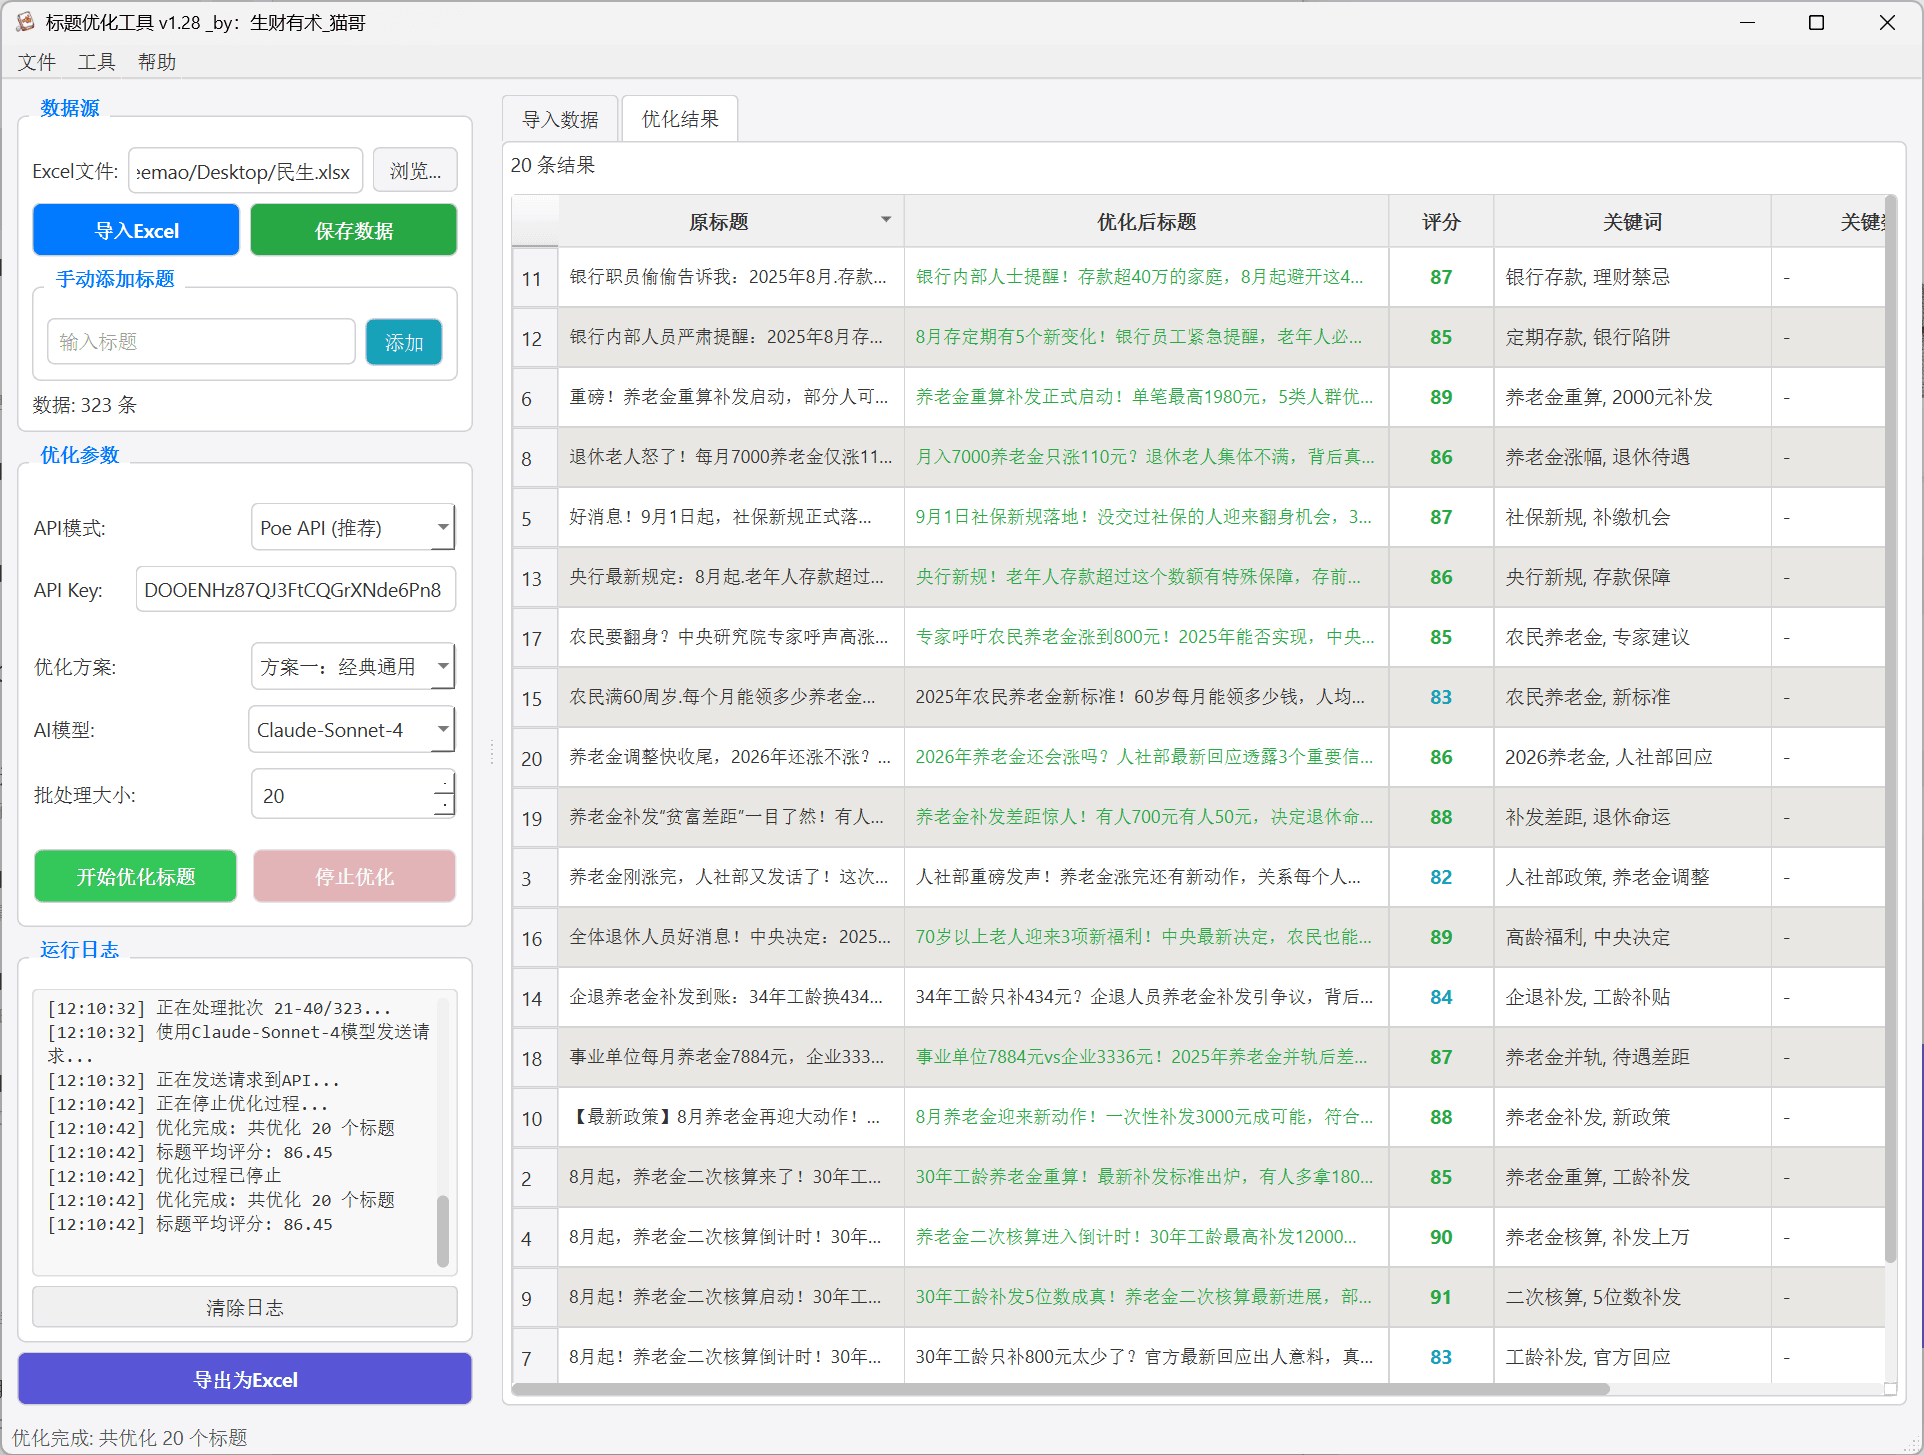Viewport: 1924px width, 1455px height.
Task: Open the 文件 menu
Action: click(x=36, y=62)
